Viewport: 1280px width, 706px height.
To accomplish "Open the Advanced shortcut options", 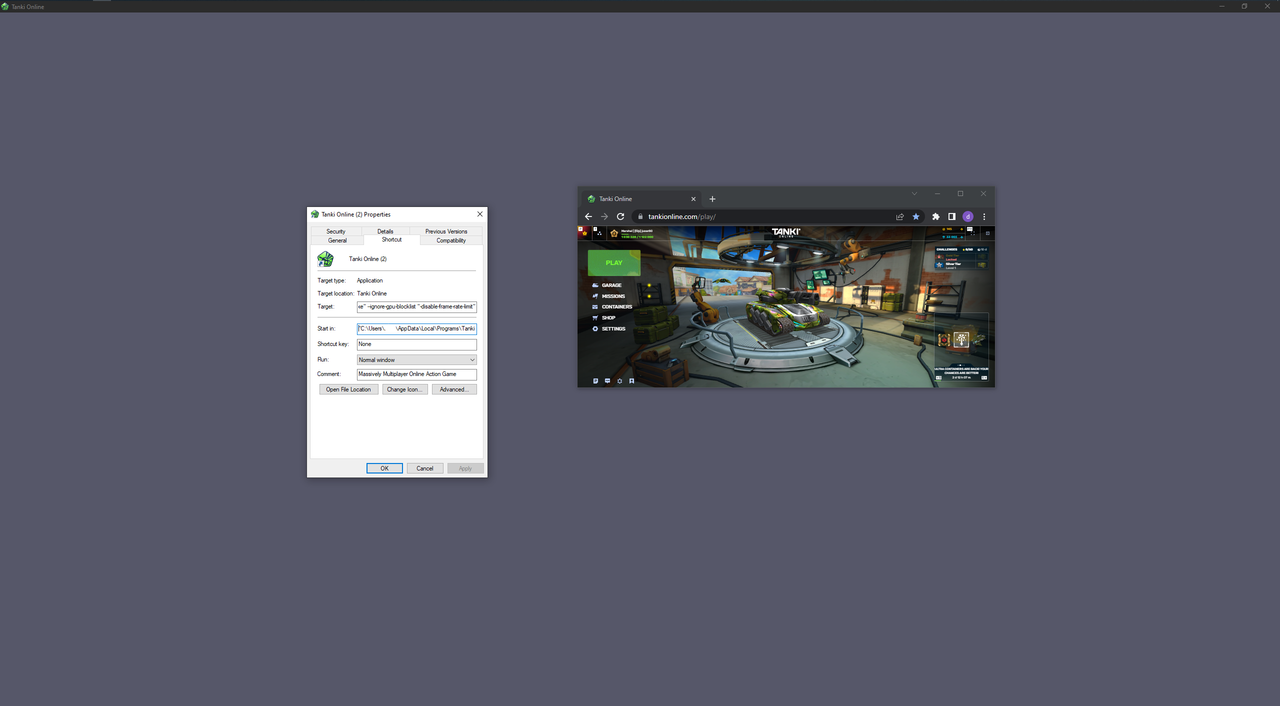I will click(454, 389).
